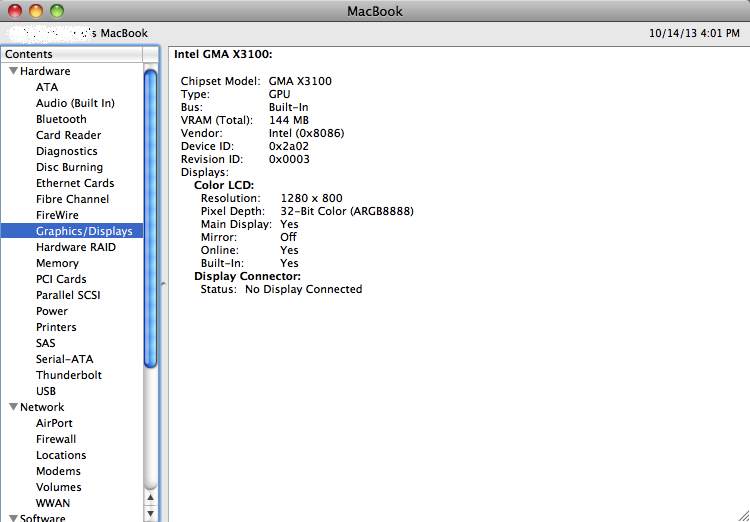The height and width of the screenshot is (522, 750).
Task: Click the Revision ID value 0x0003
Action: click(x=289, y=159)
